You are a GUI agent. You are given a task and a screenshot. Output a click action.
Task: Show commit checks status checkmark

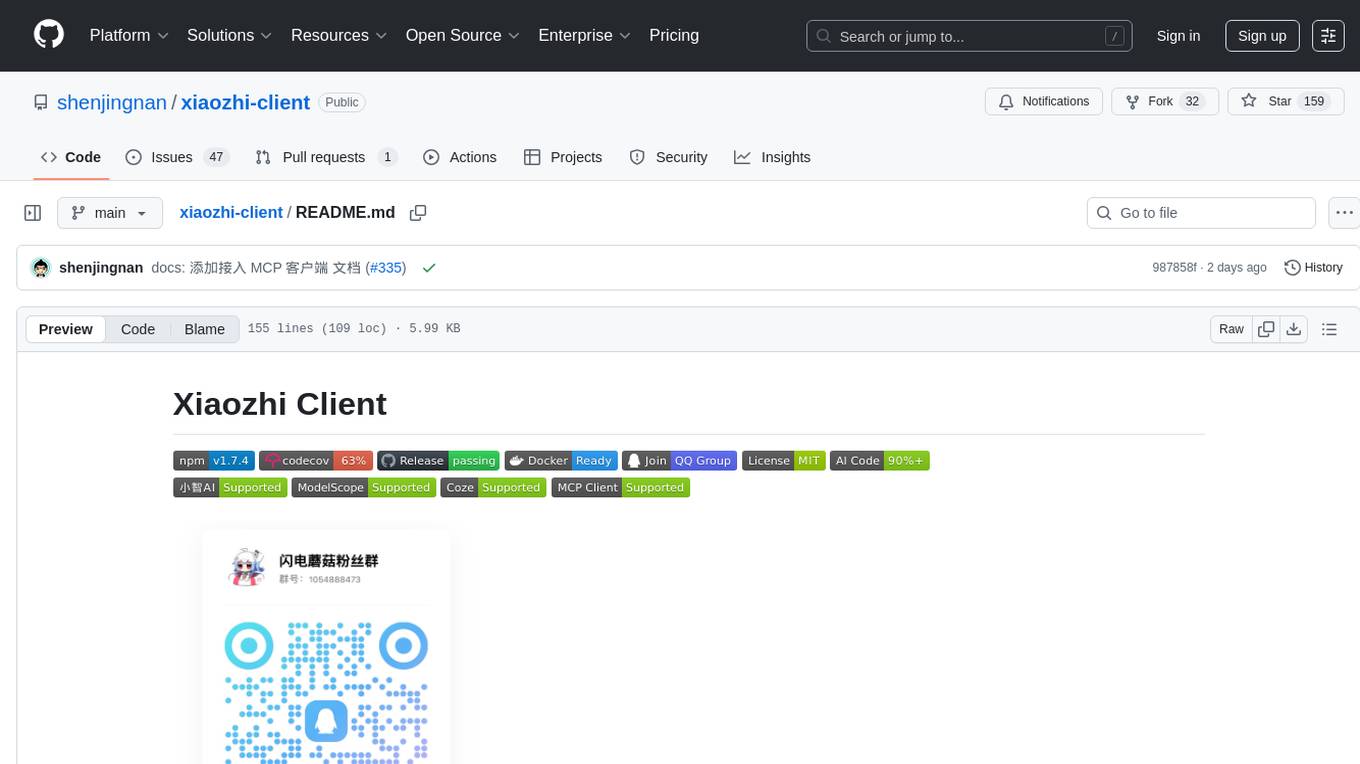click(429, 268)
